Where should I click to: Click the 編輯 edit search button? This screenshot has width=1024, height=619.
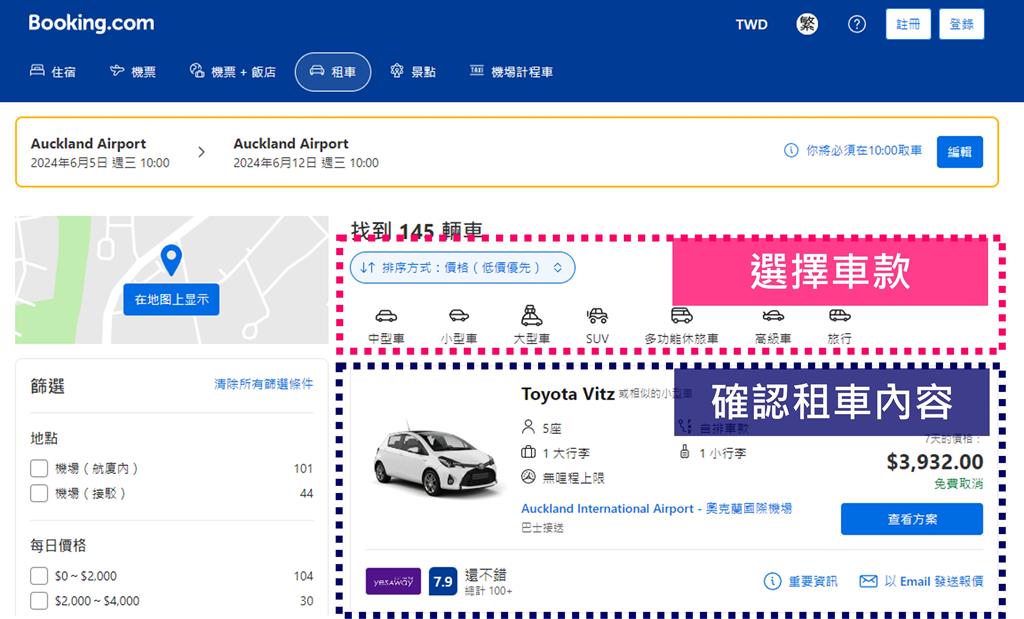pyautogui.click(x=959, y=151)
